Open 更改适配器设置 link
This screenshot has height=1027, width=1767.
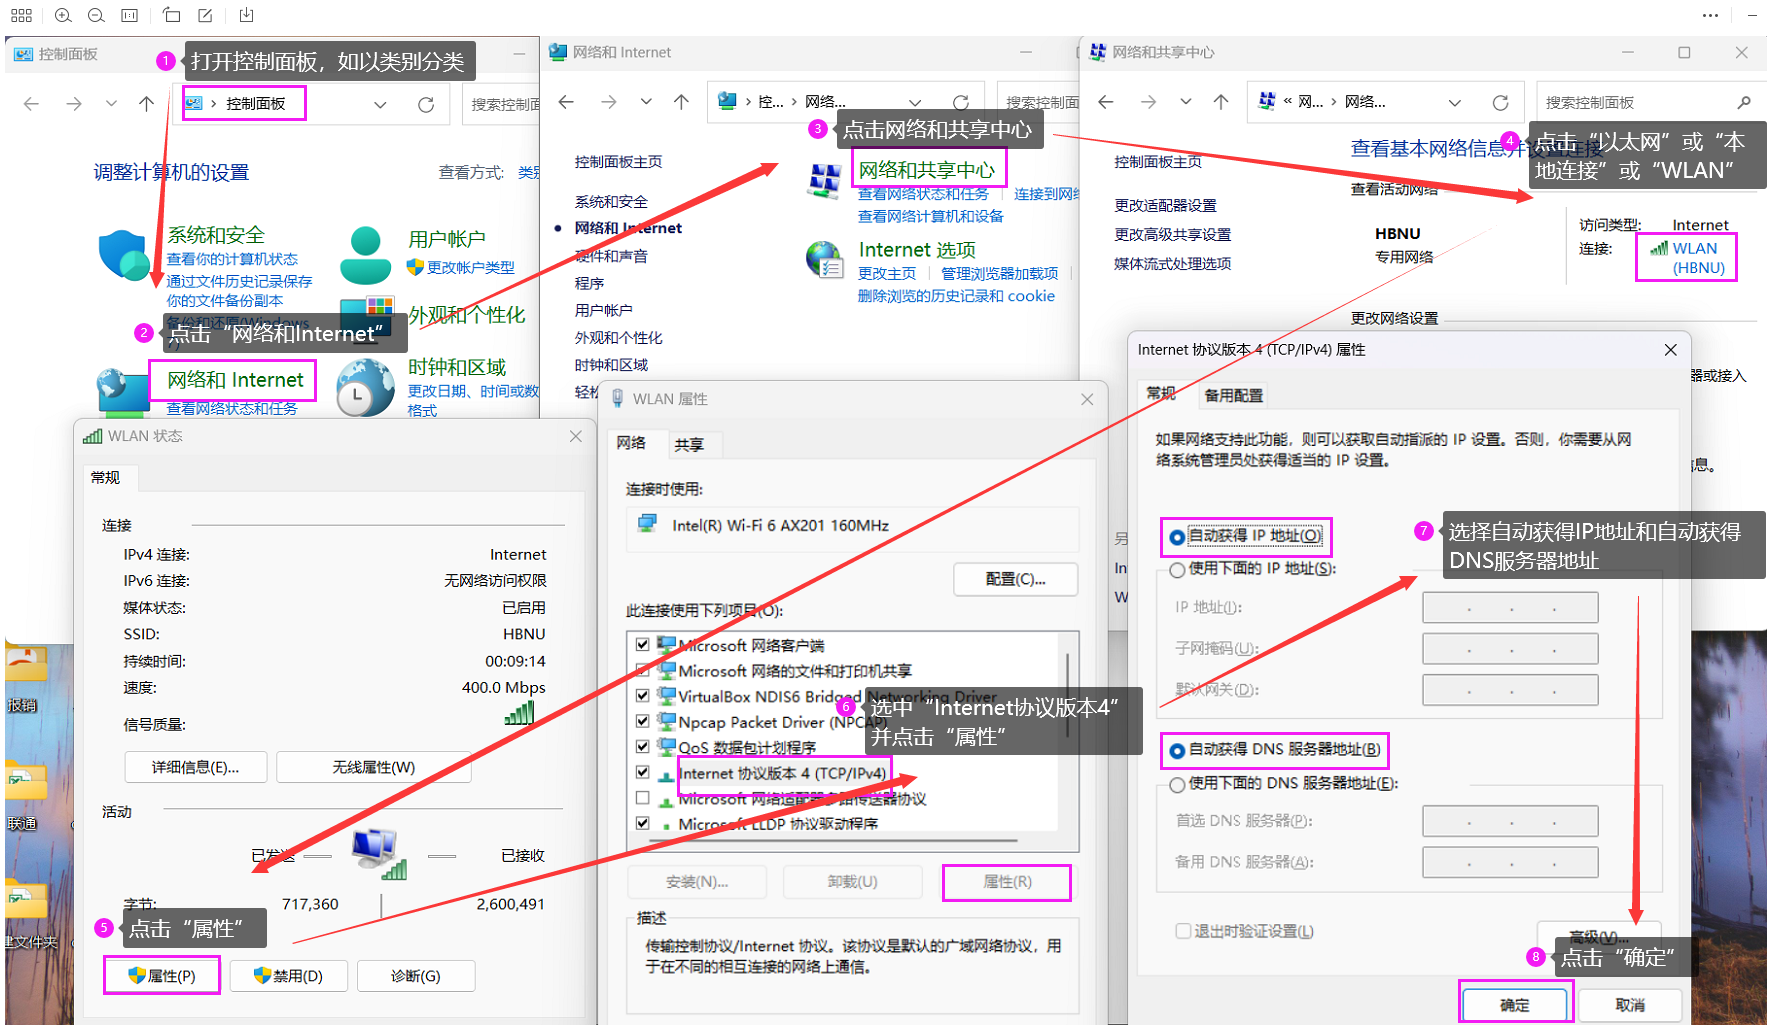(1165, 205)
